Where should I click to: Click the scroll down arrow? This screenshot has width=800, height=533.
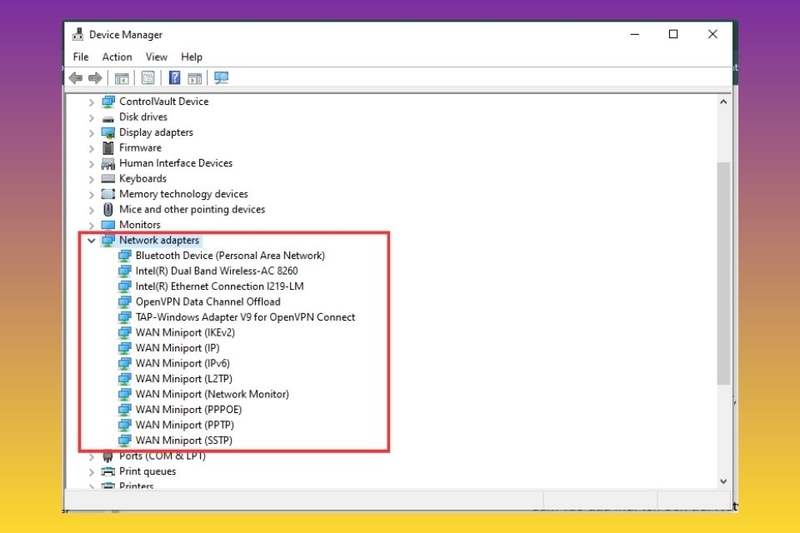(x=723, y=481)
